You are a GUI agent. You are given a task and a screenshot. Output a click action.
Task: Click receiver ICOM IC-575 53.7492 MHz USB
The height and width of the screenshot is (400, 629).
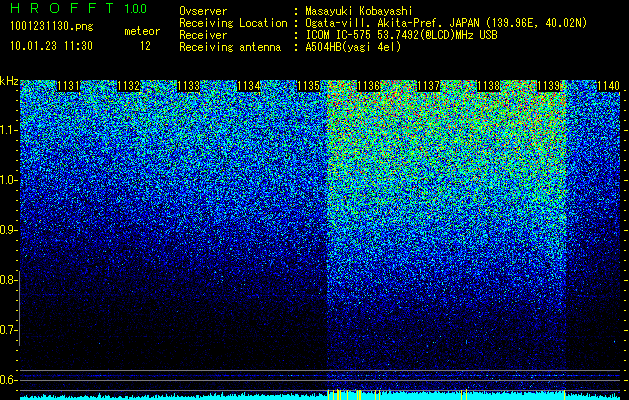pyautogui.click(x=401, y=35)
